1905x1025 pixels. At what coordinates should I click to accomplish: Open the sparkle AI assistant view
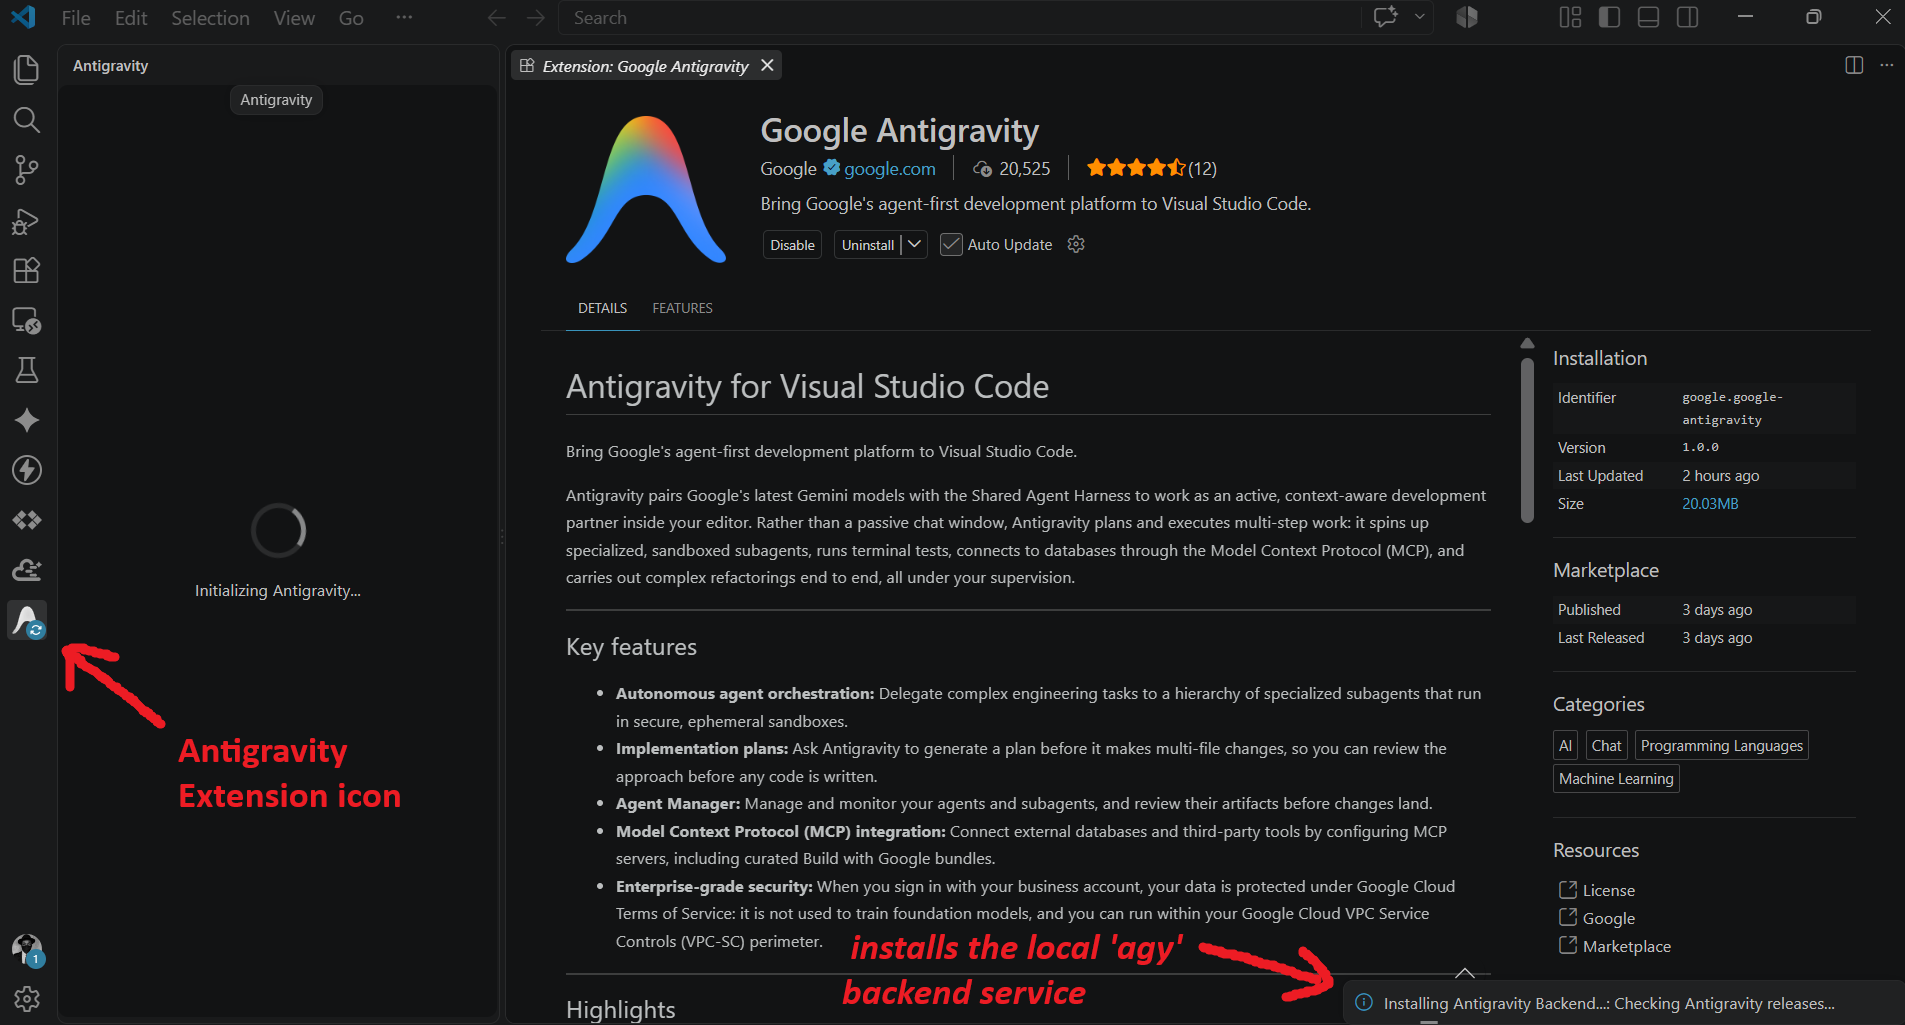pyautogui.click(x=27, y=420)
